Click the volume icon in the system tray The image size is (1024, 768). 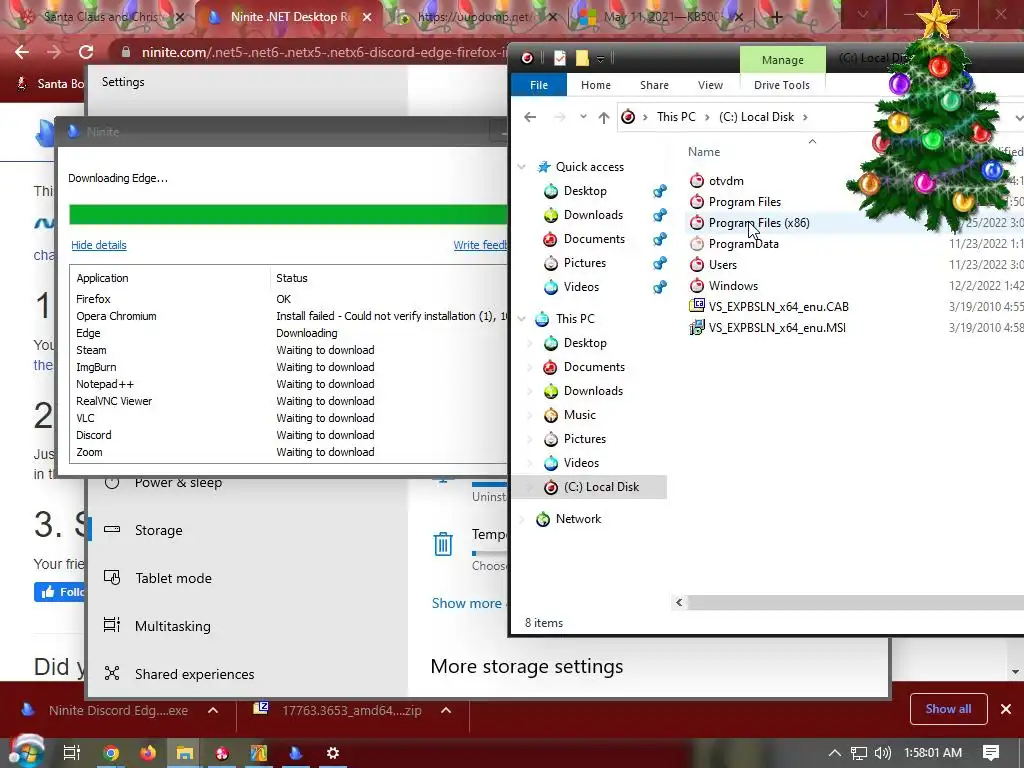pos(882,753)
